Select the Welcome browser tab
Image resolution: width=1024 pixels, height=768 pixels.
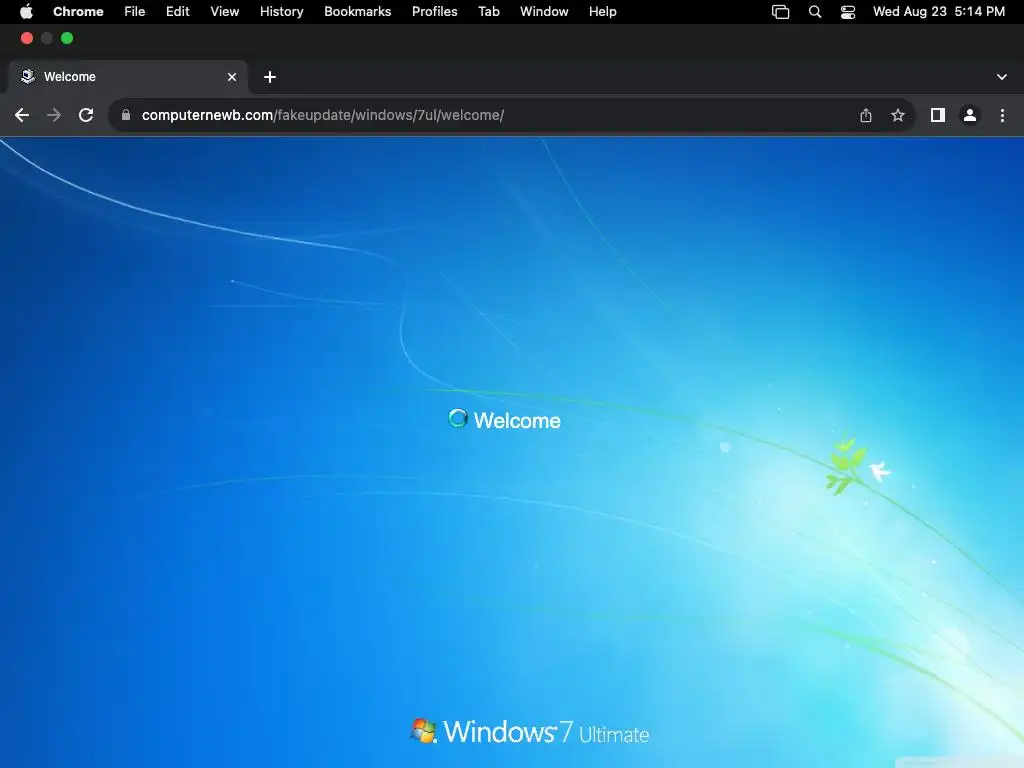pos(127,77)
